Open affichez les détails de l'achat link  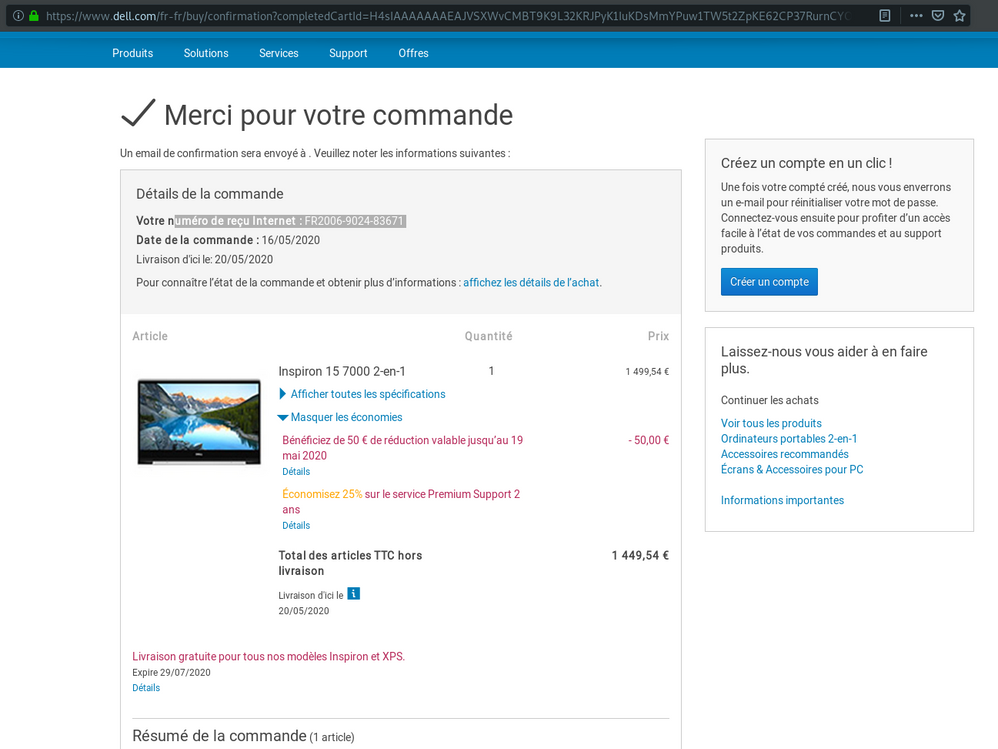click(x=532, y=283)
